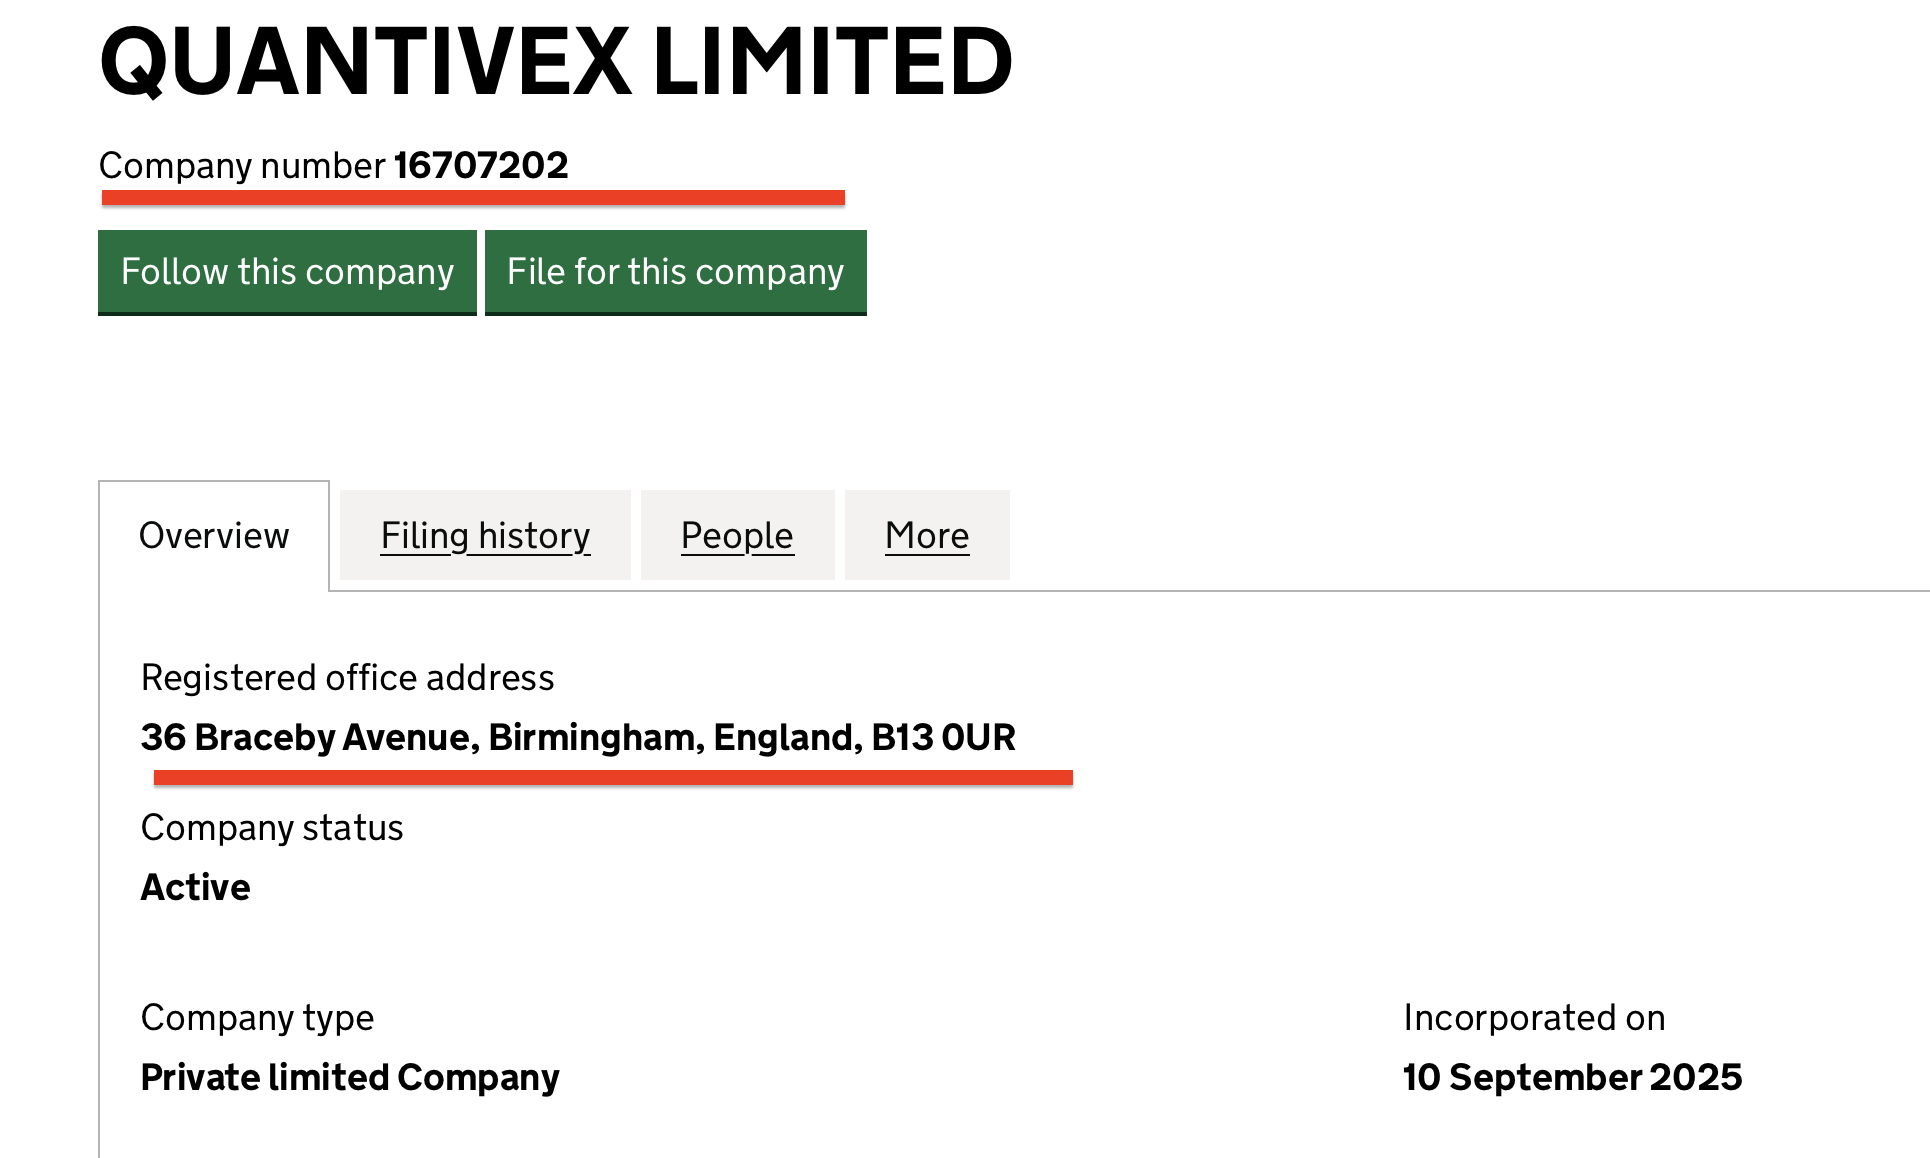The width and height of the screenshot is (1930, 1158).
Task: Select the Overview tab
Action: pyautogui.click(x=214, y=536)
